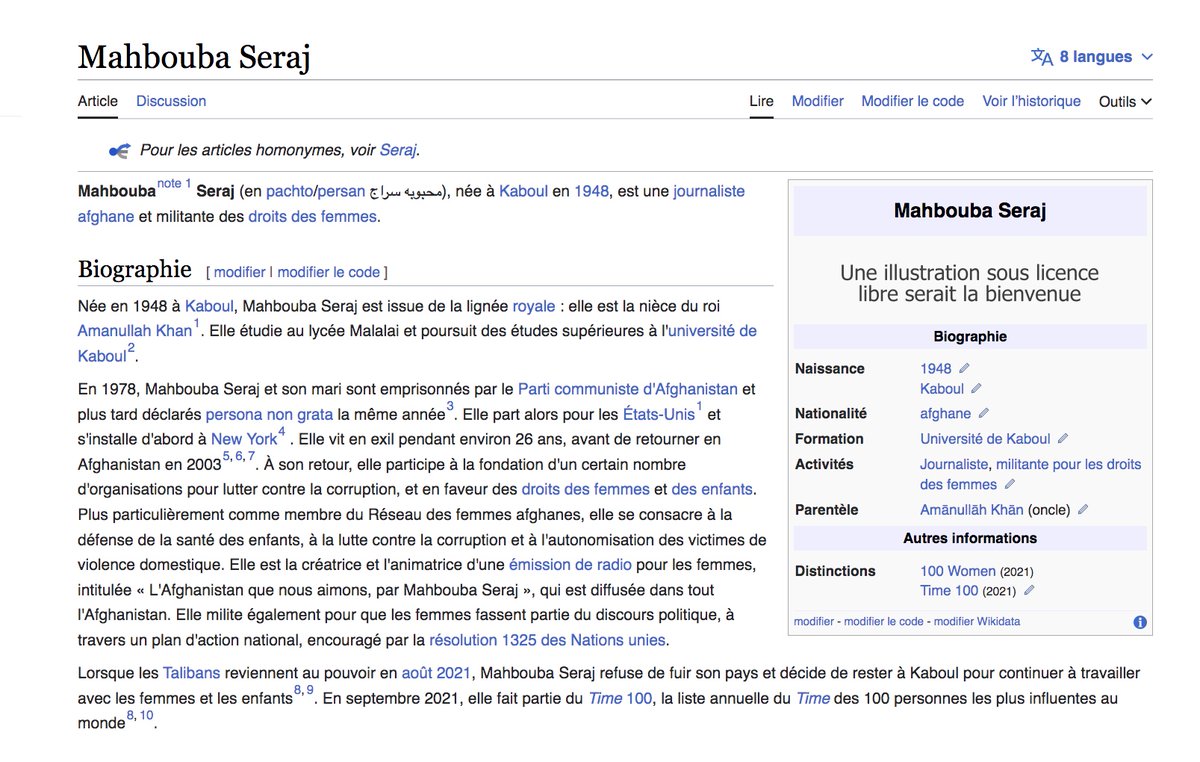This screenshot has width=1200, height=762.
Task: Click modifier Wikidata link
Action: [x=977, y=621]
